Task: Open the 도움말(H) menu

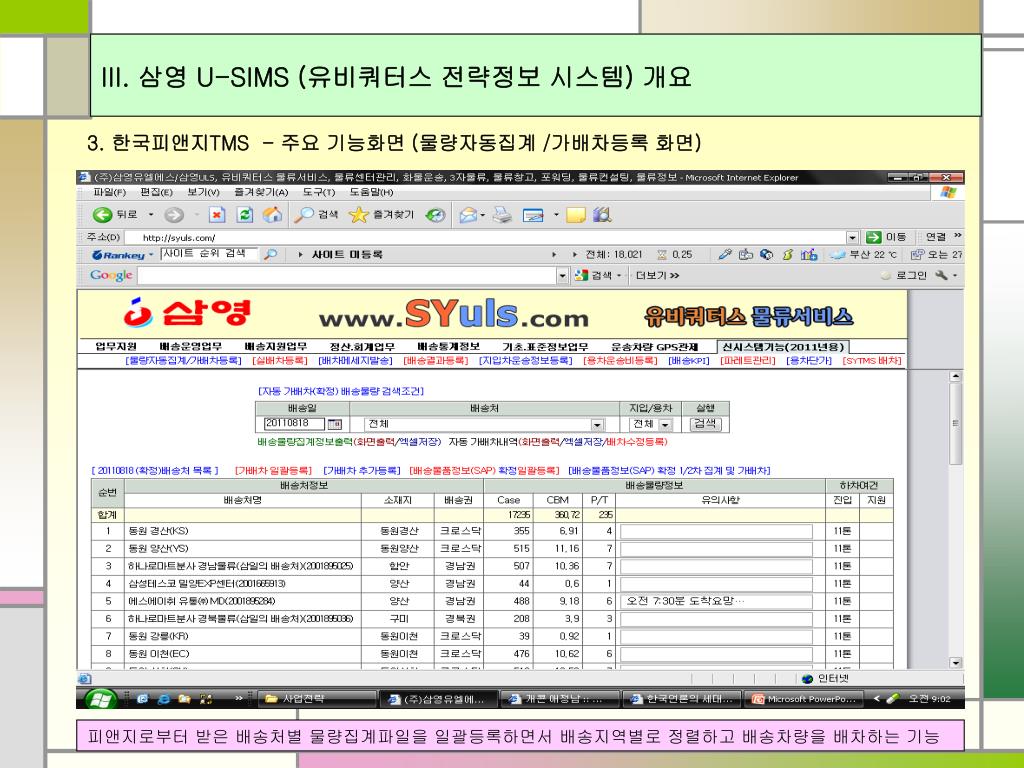Action: (372, 192)
